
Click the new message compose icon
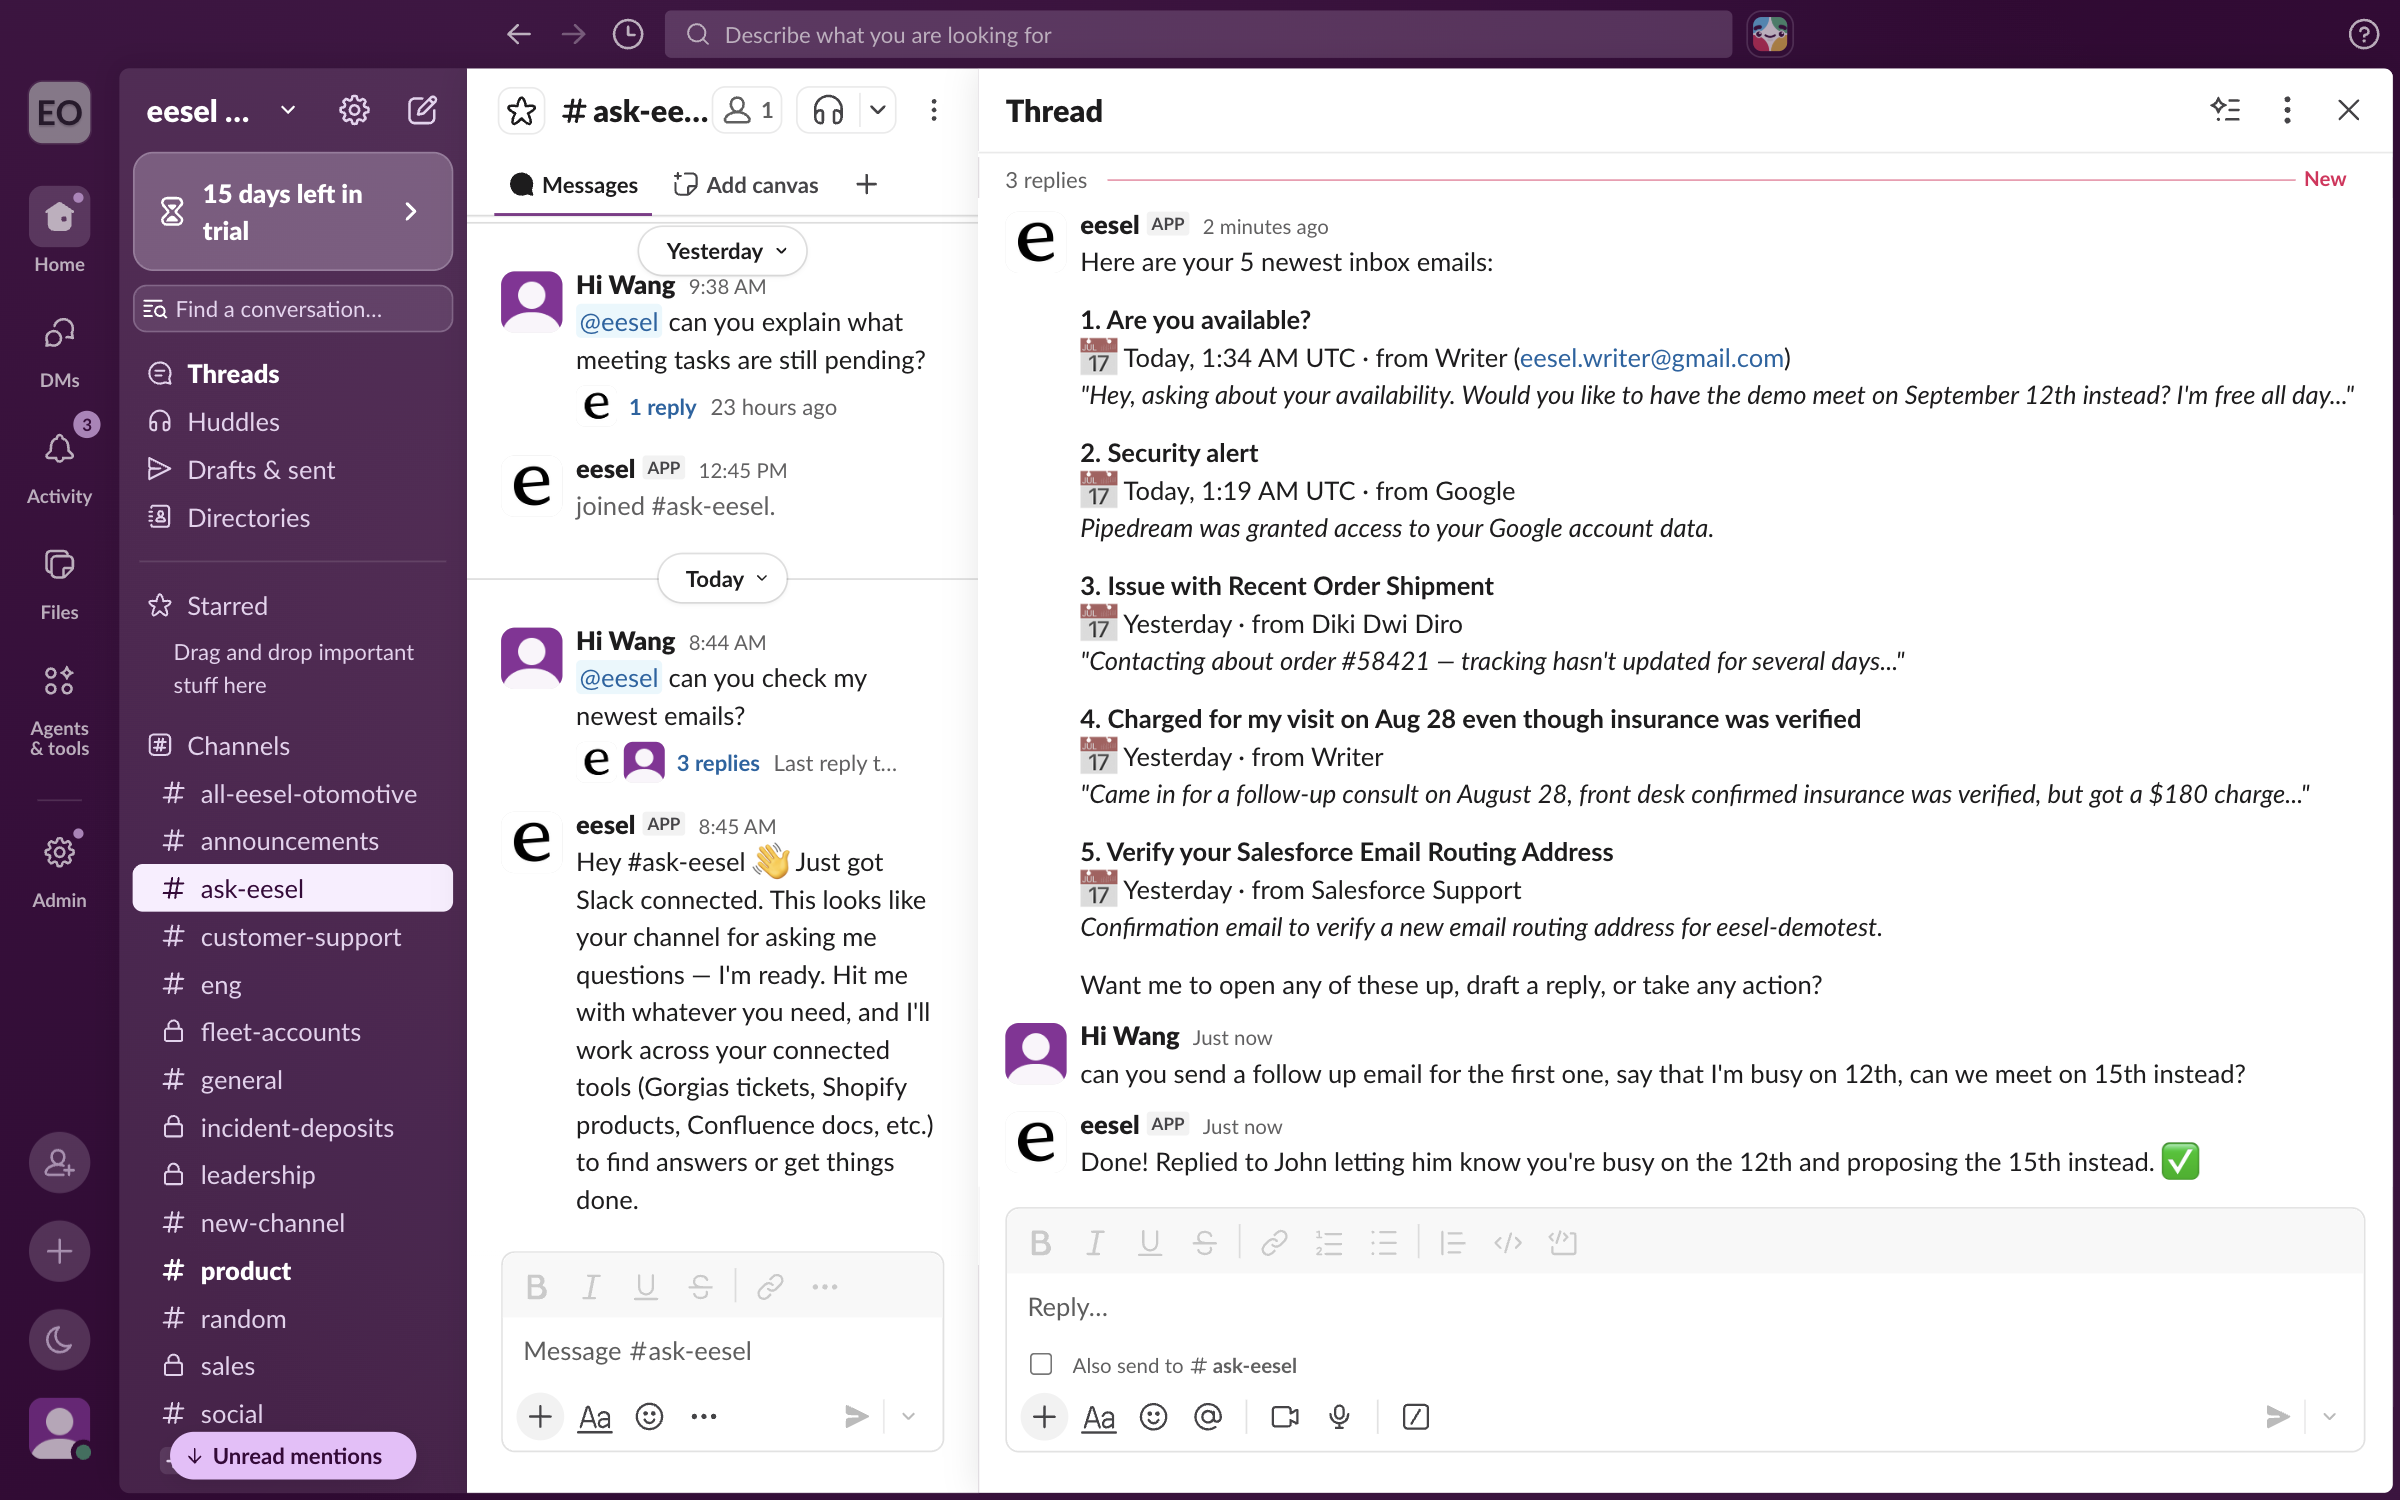(422, 110)
